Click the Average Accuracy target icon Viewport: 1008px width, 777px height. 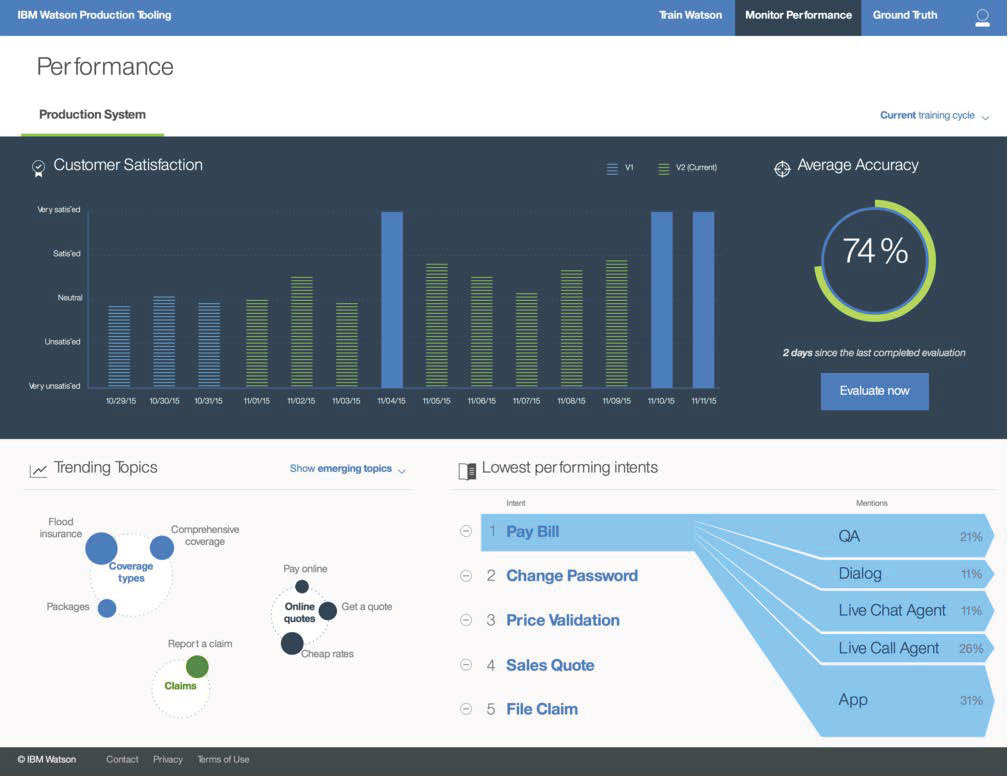pos(782,168)
